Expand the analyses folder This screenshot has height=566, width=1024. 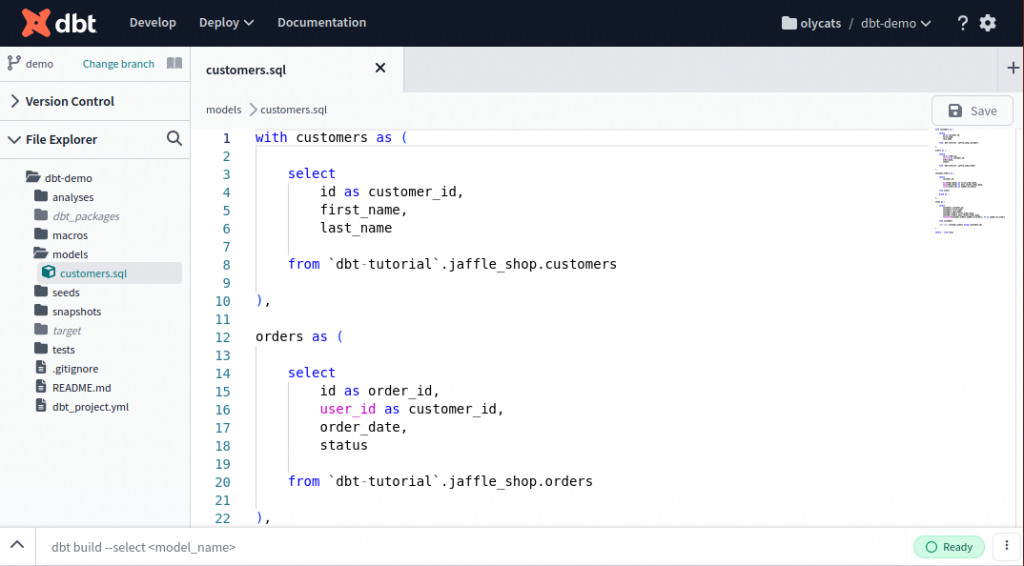72,197
